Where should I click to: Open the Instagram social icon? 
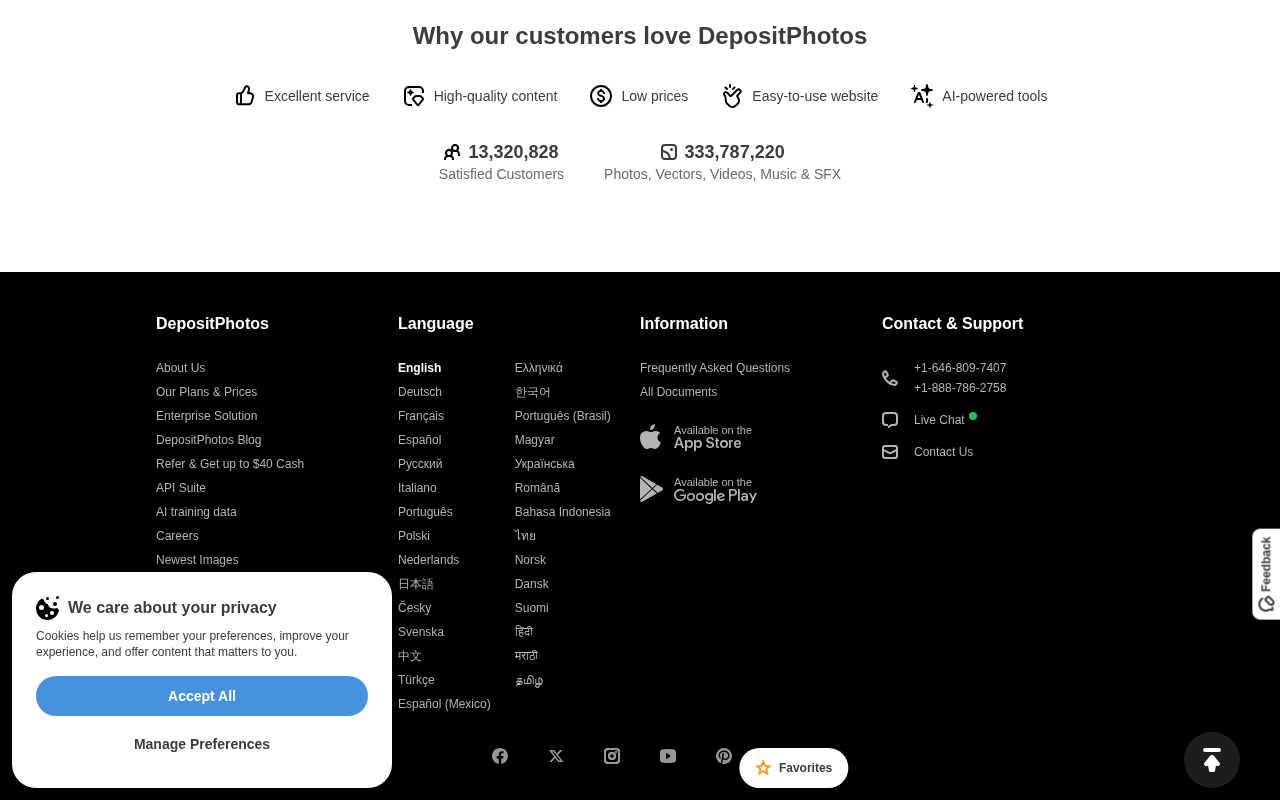click(x=612, y=756)
